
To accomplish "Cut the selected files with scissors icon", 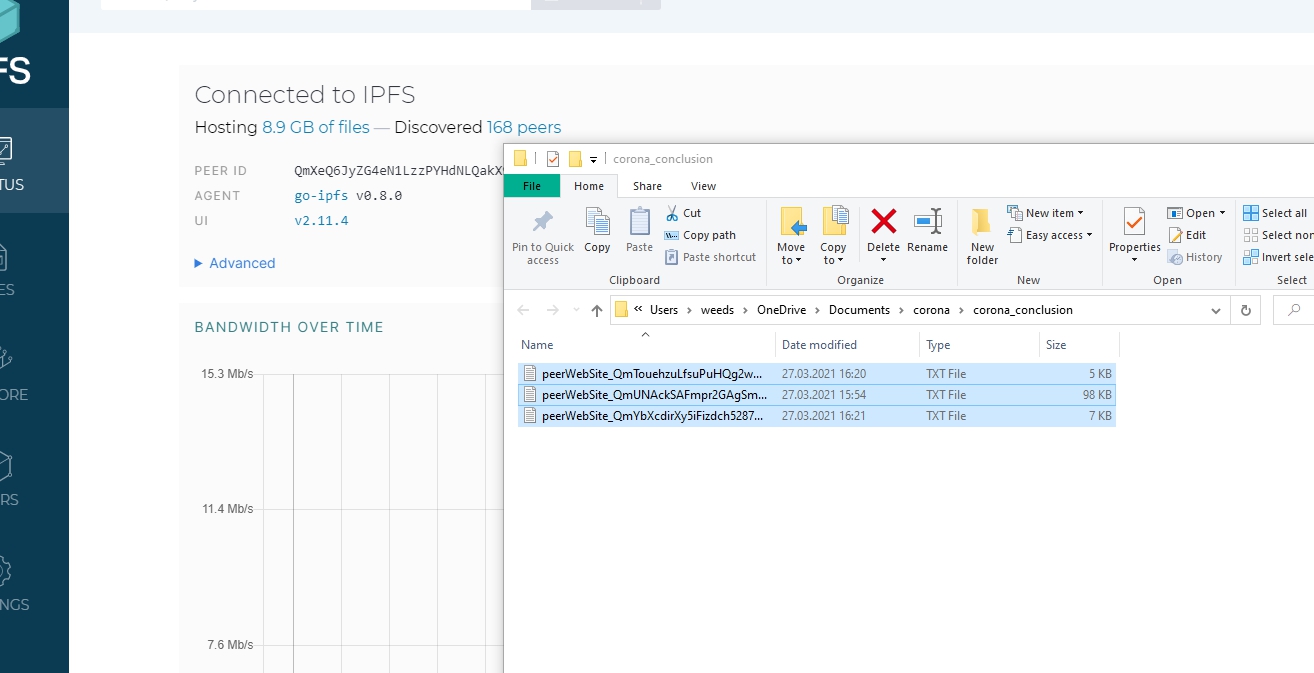I will click(683, 213).
